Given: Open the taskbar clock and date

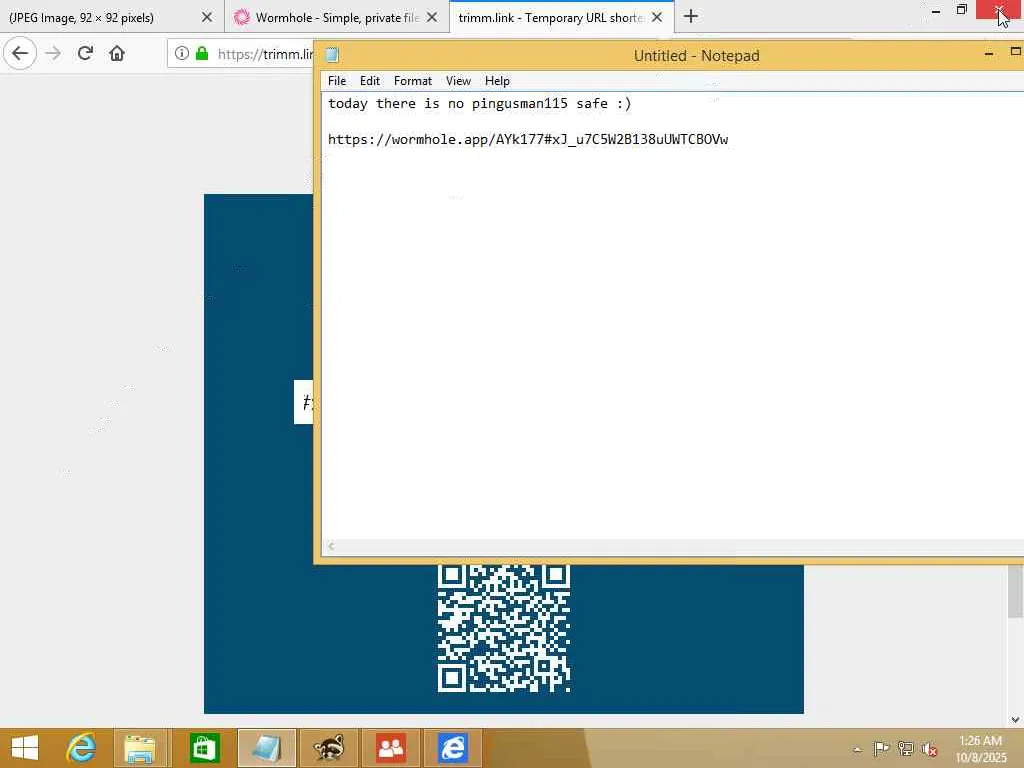Looking at the screenshot, I should [x=980, y=749].
